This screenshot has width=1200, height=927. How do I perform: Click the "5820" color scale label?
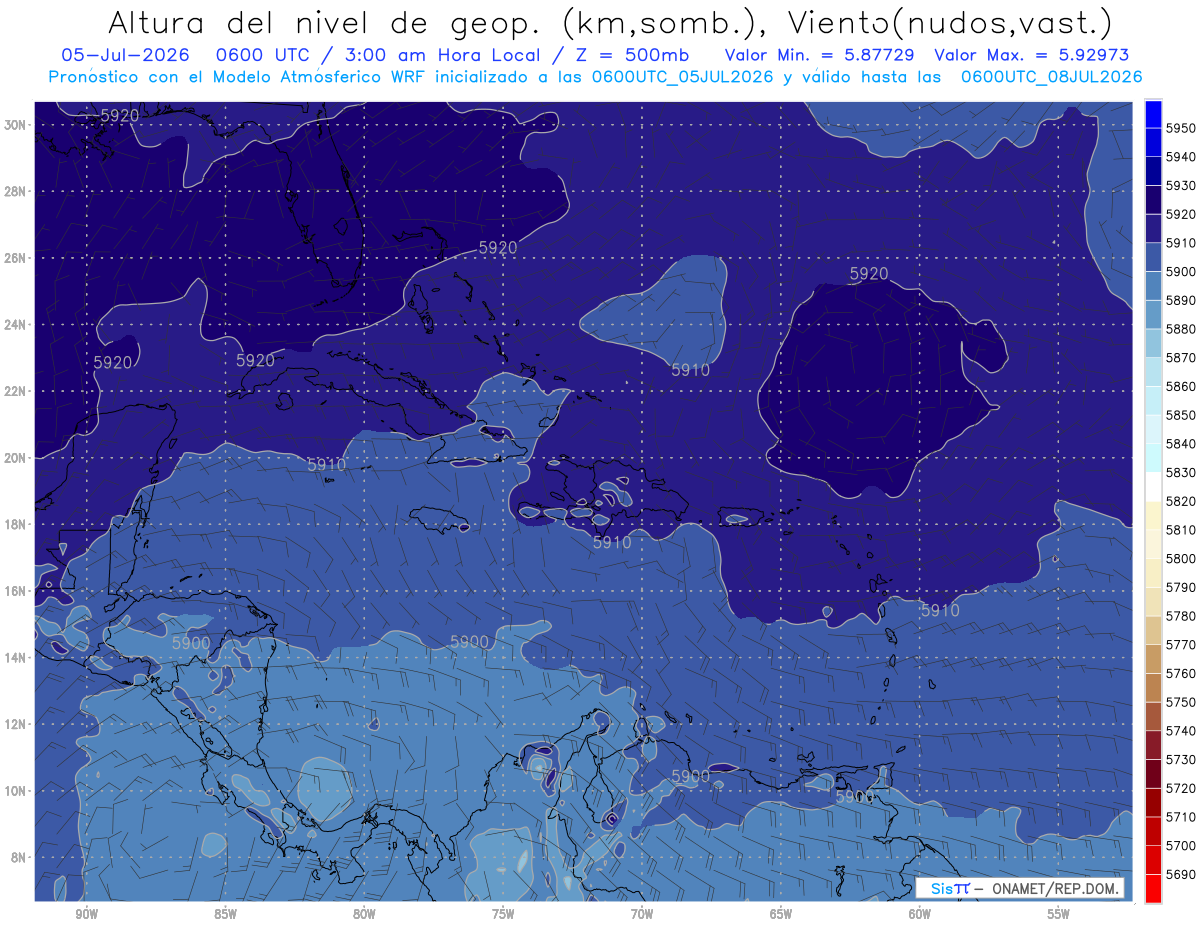click(1181, 501)
